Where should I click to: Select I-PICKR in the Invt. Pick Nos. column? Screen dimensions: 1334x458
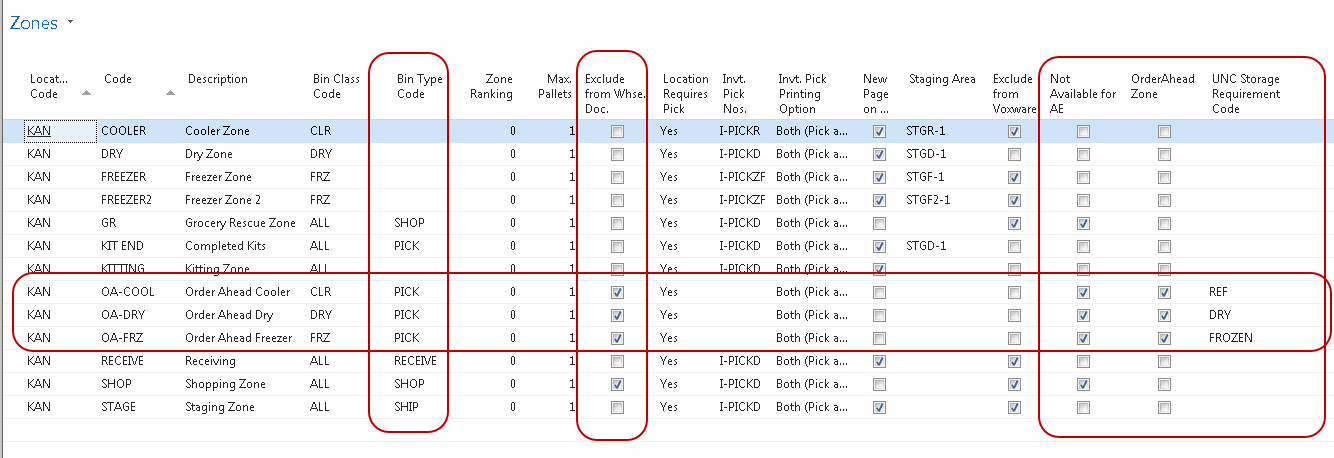pos(741,131)
